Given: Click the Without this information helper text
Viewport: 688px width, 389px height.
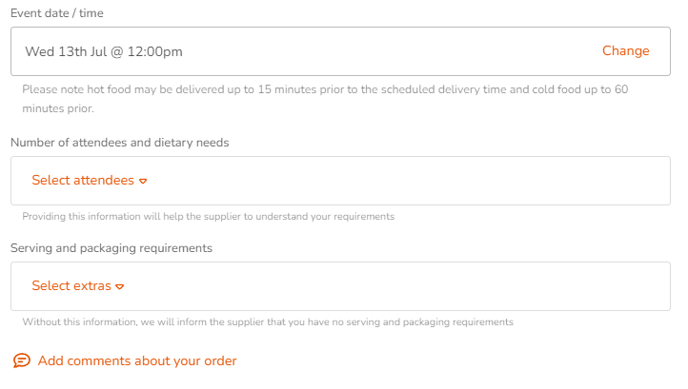Looking at the screenshot, I should 268,322.
